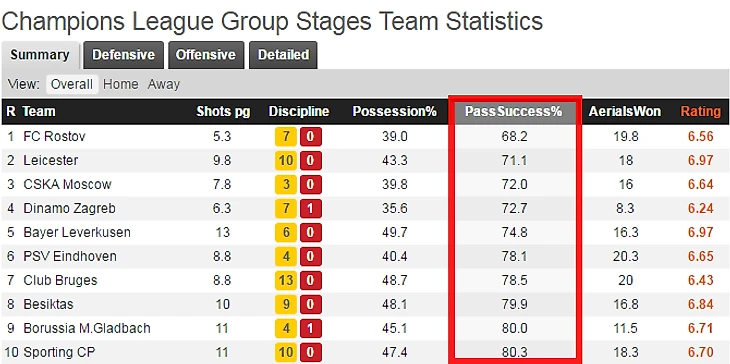Sort by PassSuccess% column header
The height and width of the screenshot is (364, 730).
pos(514,112)
